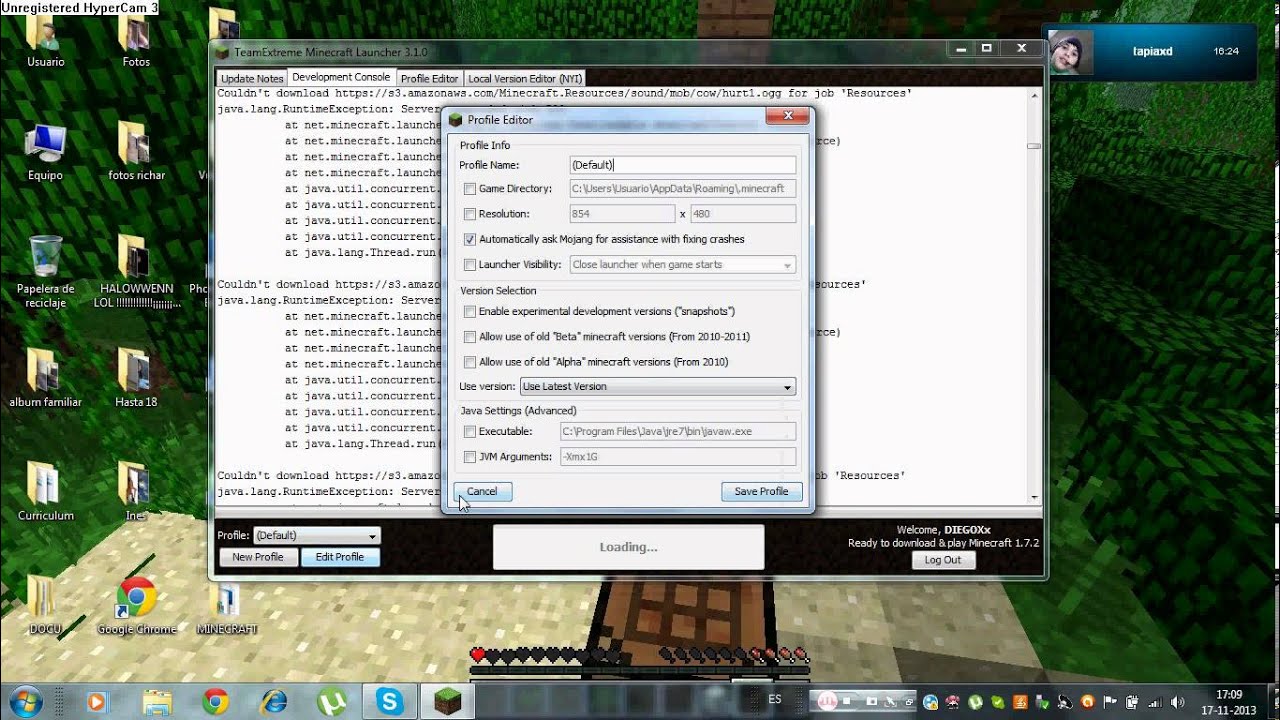Open Windows Media Player from taskbar
This screenshot has height=720, width=1280.
click(97, 701)
